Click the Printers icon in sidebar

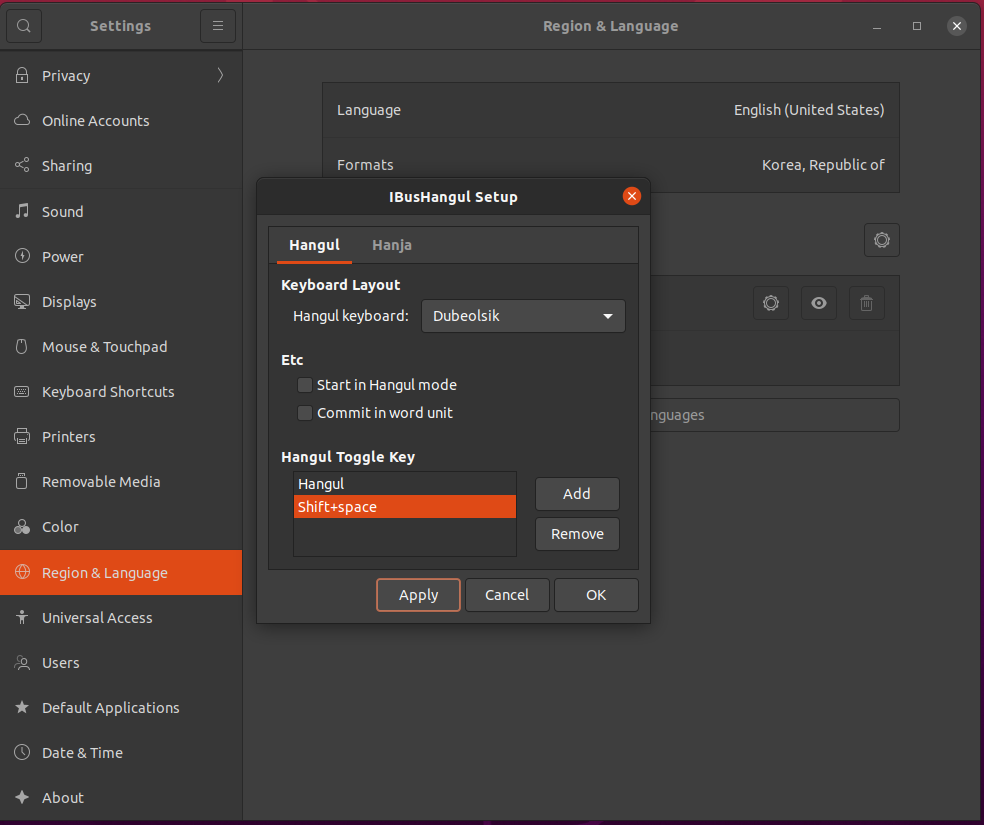[x=22, y=436]
